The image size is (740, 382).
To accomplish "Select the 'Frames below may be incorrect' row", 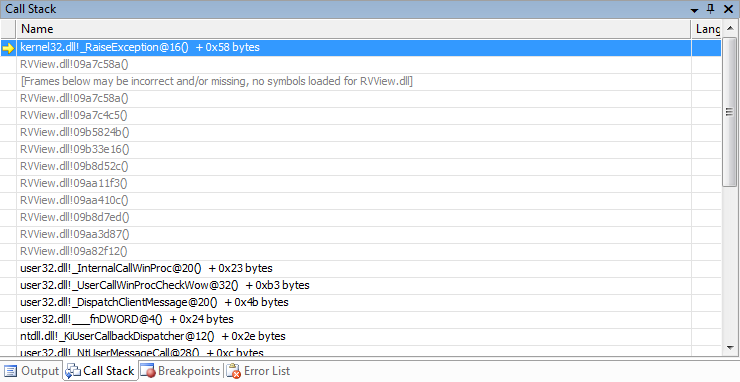I will click(361, 81).
